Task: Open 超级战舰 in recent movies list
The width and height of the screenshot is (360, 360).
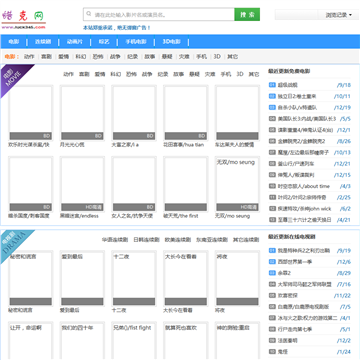Action: coord(288,85)
